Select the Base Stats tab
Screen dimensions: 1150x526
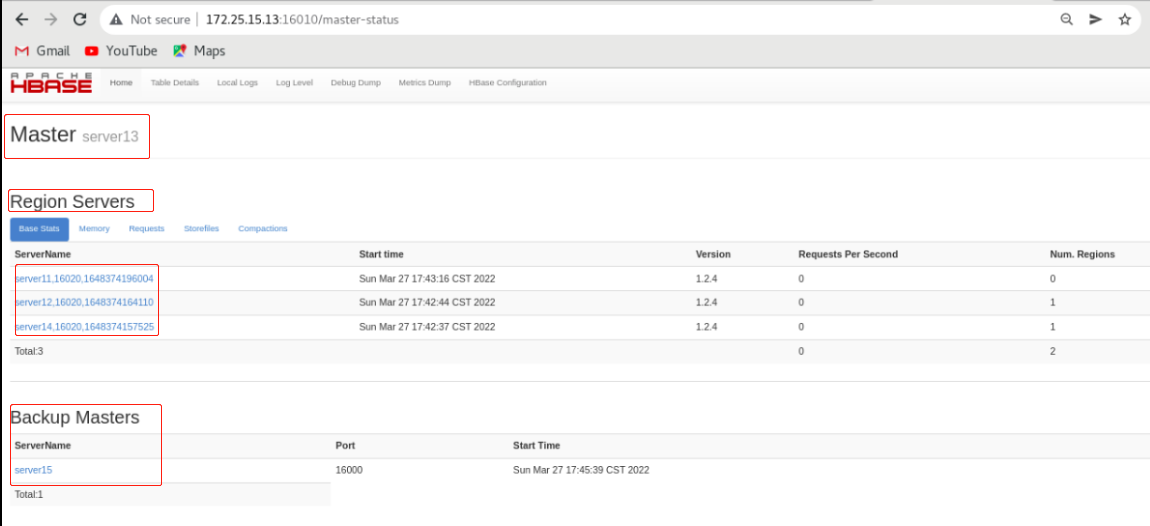point(40,229)
